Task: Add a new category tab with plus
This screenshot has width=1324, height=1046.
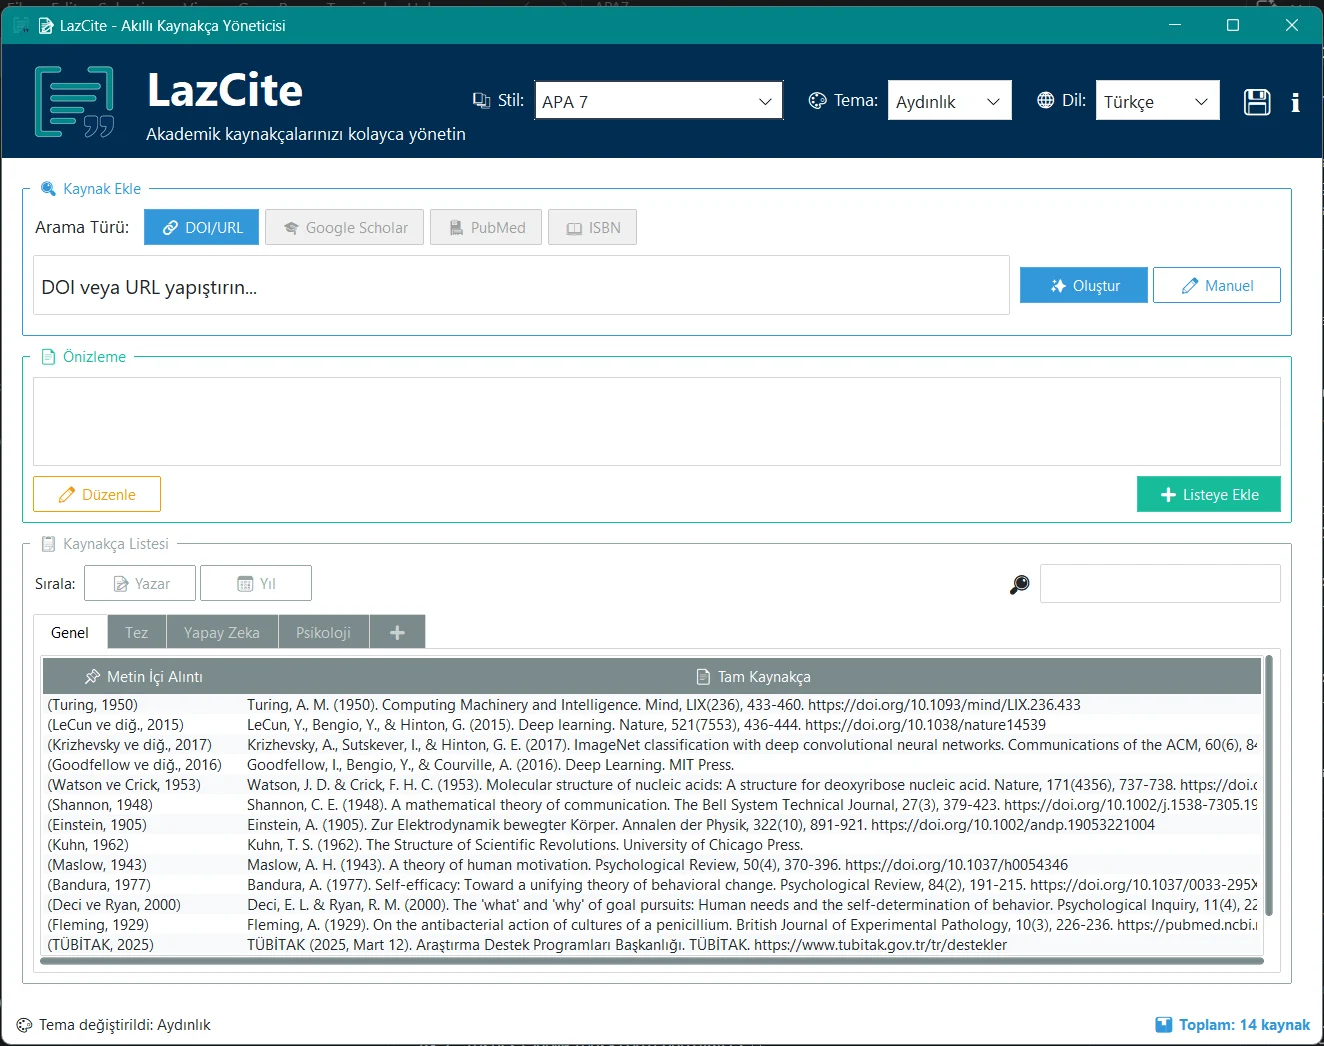Action: click(397, 632)
